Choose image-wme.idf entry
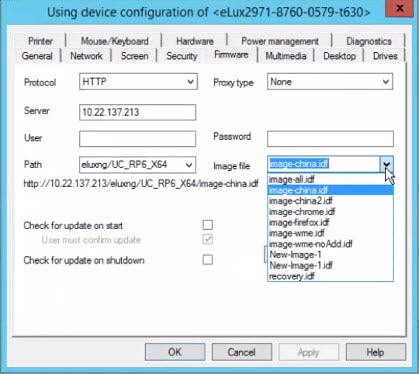Viewport: 419px width, 374px height. [x=330, y=233]
